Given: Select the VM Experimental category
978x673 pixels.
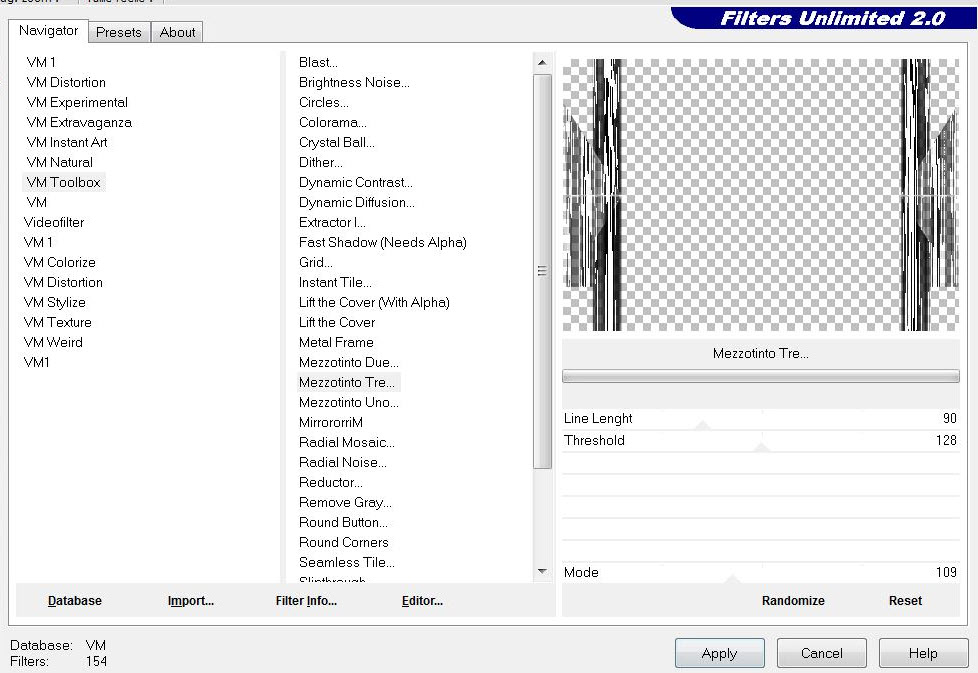Looking at the screenshot, I should point(77,102).
